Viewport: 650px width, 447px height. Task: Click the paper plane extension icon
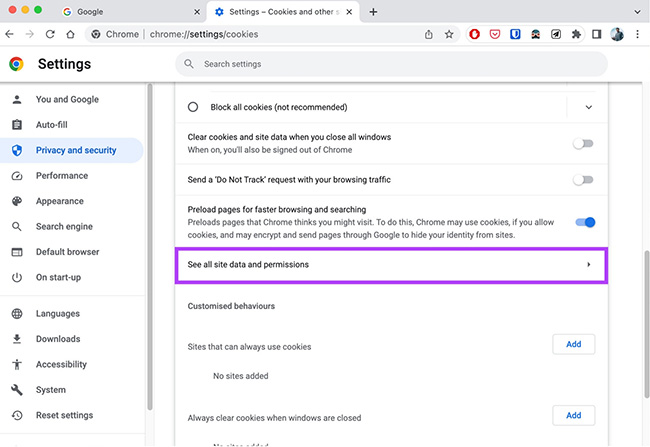coord(556,34)
